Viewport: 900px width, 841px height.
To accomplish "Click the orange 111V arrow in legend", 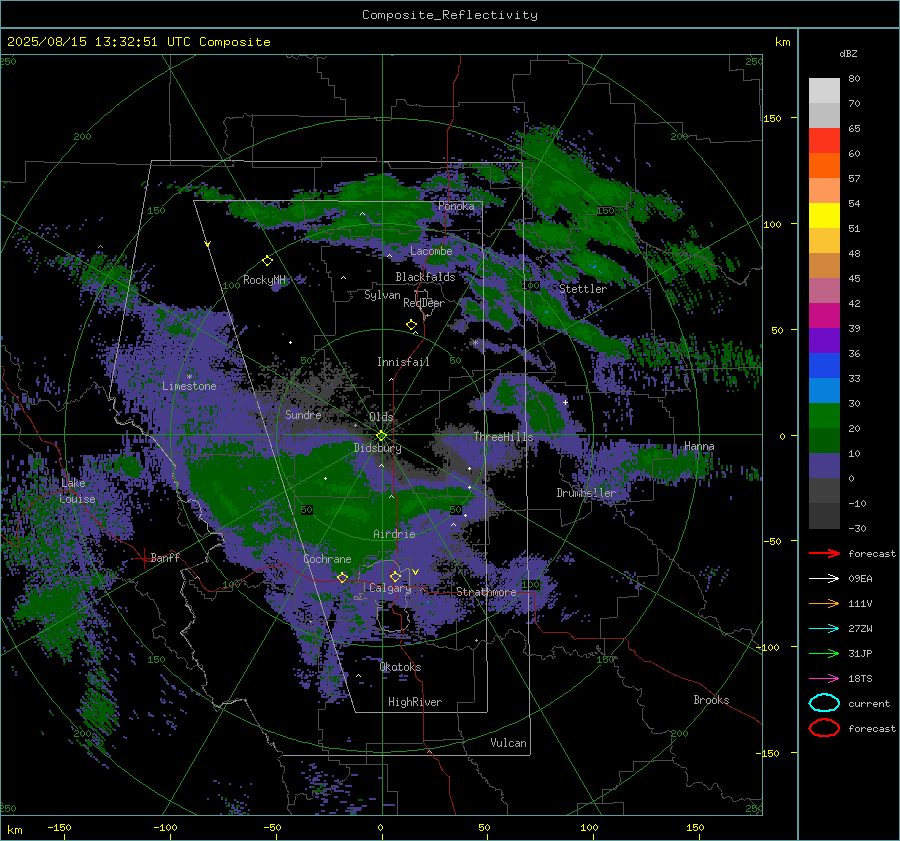I will [x=824, y=603].
